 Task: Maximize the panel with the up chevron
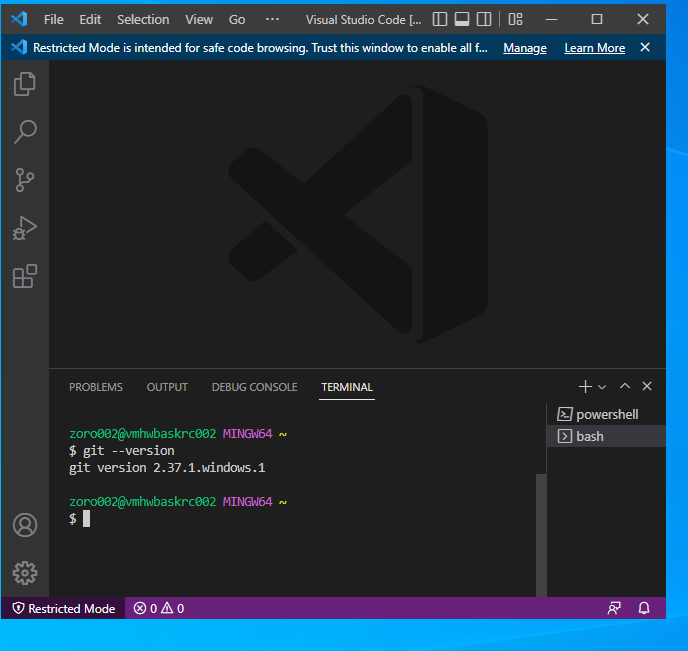625,386
